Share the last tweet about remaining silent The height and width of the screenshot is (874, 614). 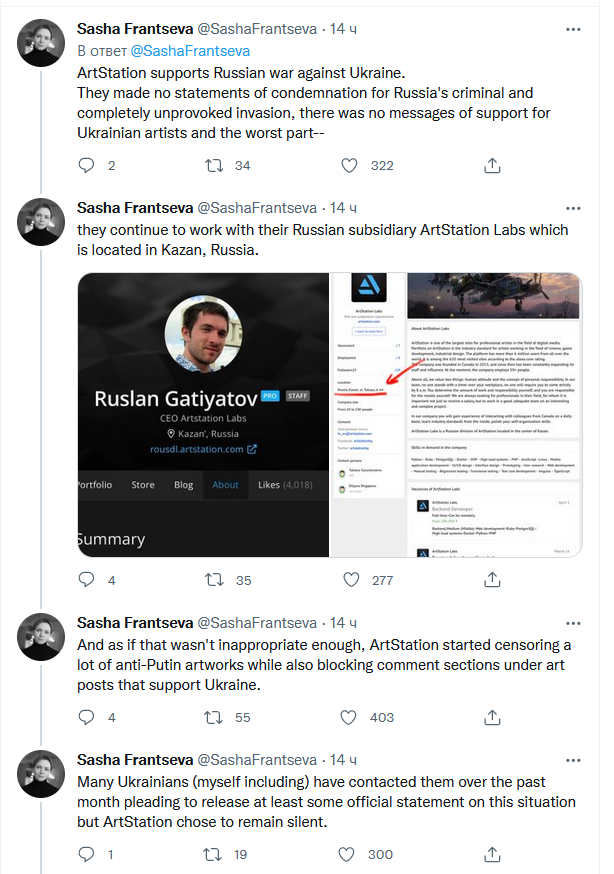pyautogui.click(x=491, y=854)
